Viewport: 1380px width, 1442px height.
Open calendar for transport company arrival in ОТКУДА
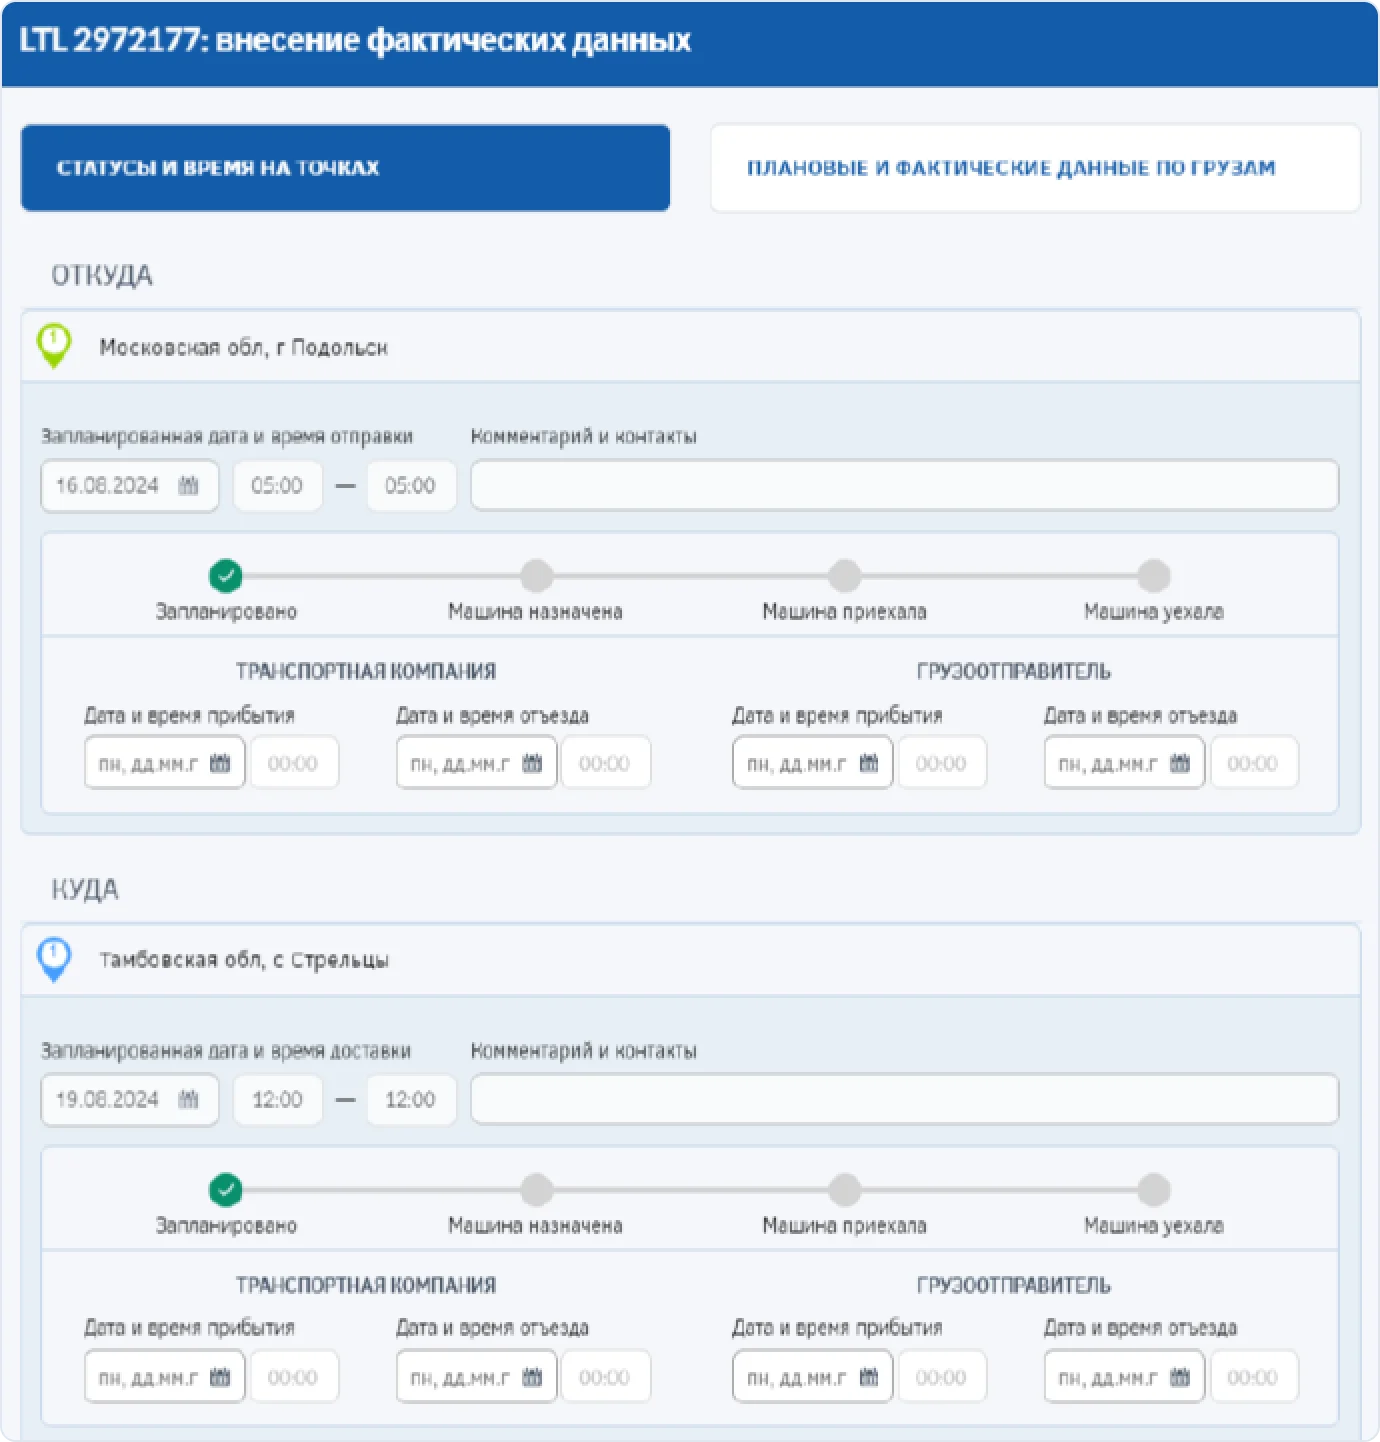click(220, 764)
